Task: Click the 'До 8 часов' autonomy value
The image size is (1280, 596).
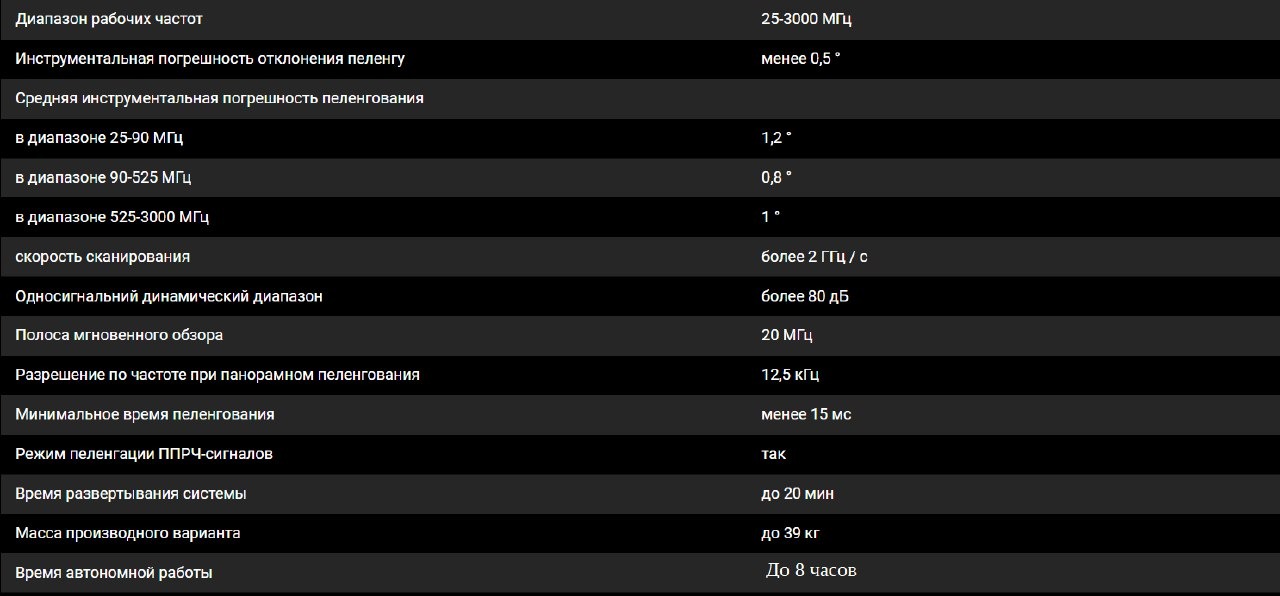Action: tap(811, 570)
